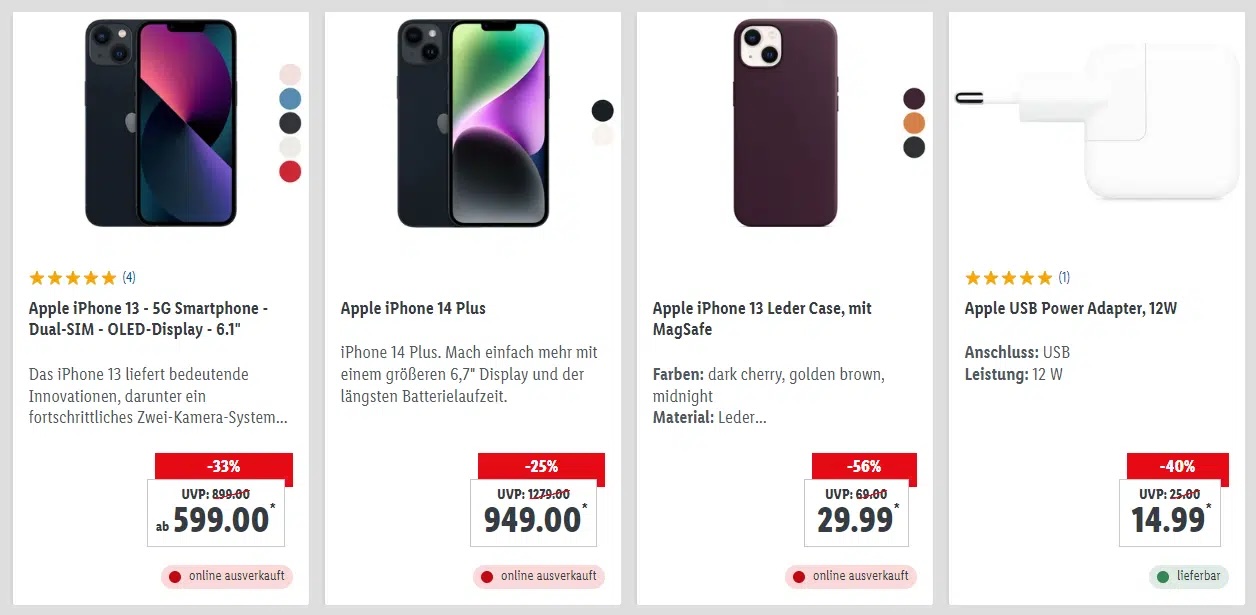Click the USB Power Adapter star rating
Image resolution: width=1256 pixels, height=615 pixels.
pyautogui.click(x=1009, y=278)
